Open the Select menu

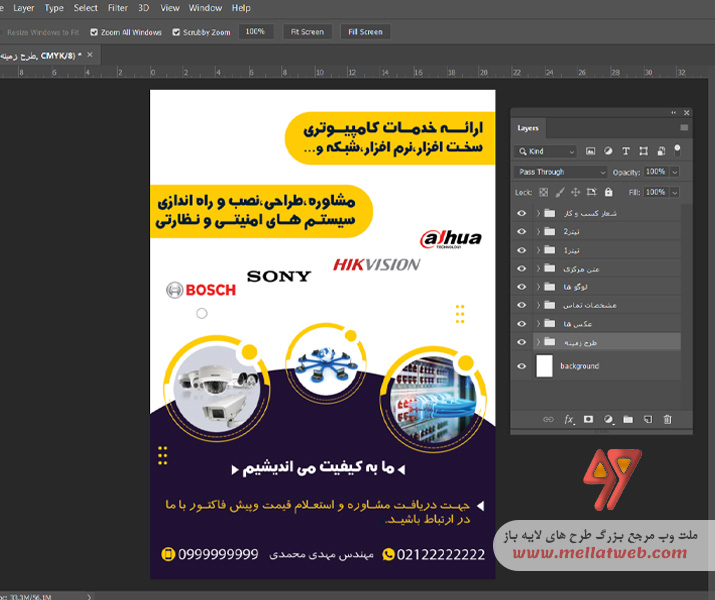[x=86, y=8]
